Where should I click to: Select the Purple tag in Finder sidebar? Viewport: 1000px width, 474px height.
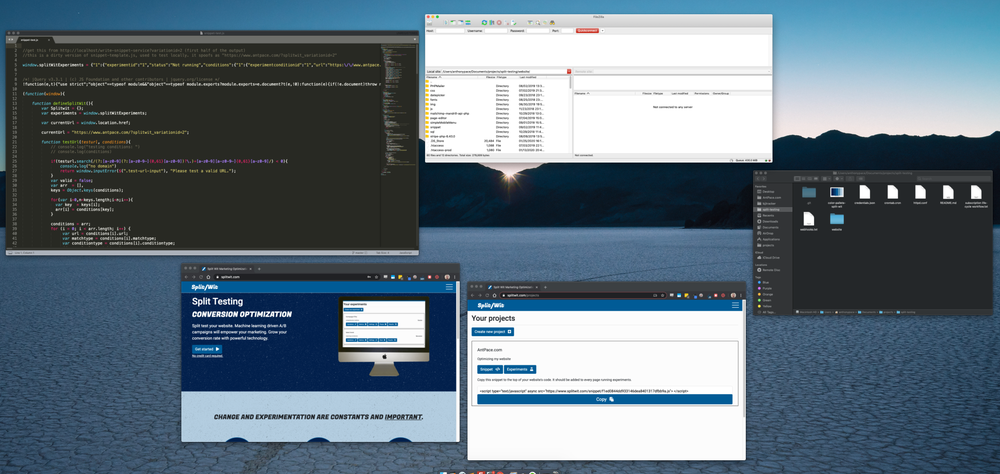(766, 288)
